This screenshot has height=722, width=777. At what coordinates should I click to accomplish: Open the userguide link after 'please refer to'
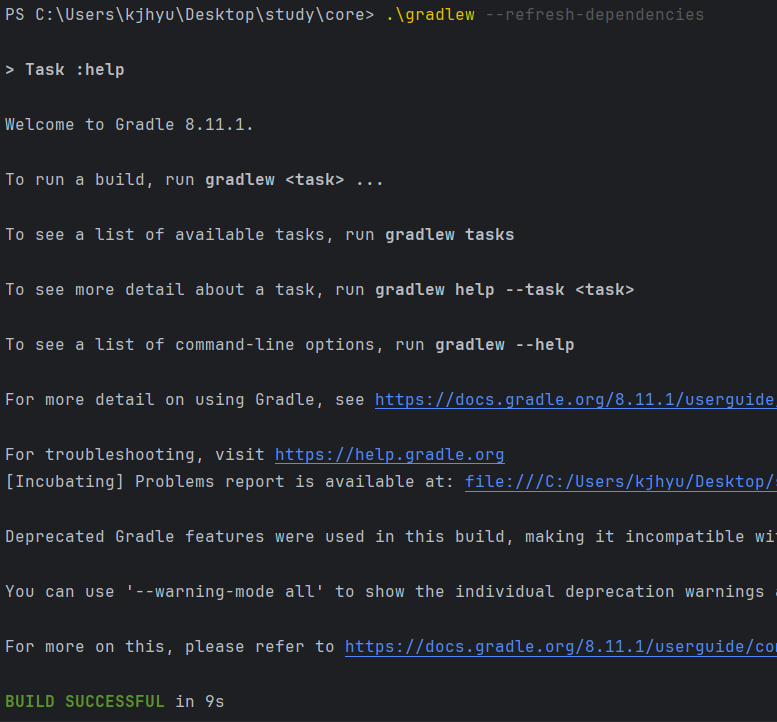pos(561,647)
